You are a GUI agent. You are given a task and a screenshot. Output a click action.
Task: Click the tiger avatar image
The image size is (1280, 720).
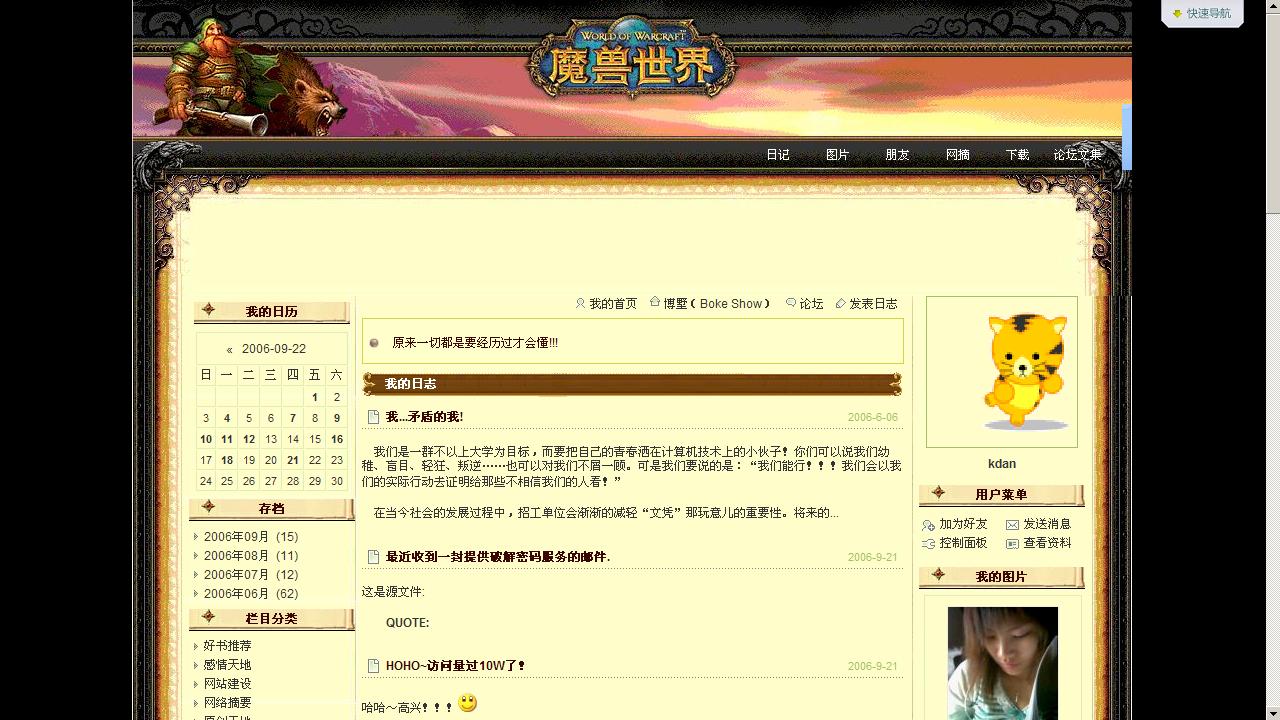(1002, 372)
